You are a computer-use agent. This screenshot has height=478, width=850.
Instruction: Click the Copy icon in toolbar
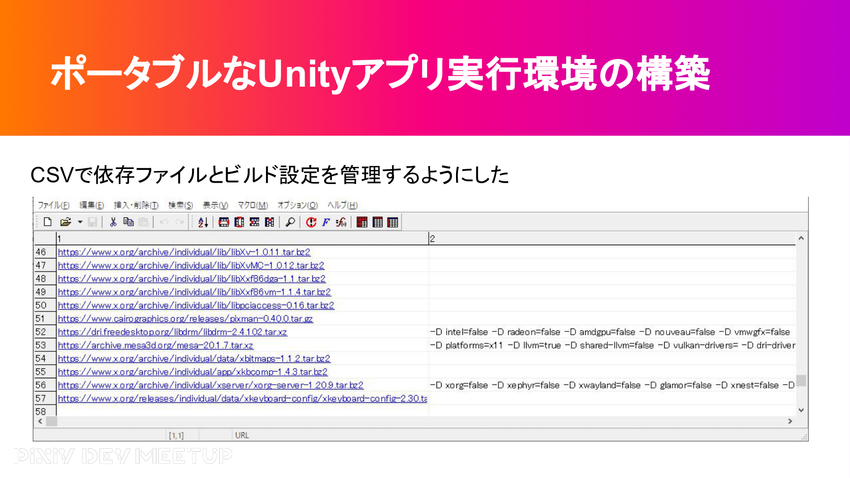tap(129, 221)
